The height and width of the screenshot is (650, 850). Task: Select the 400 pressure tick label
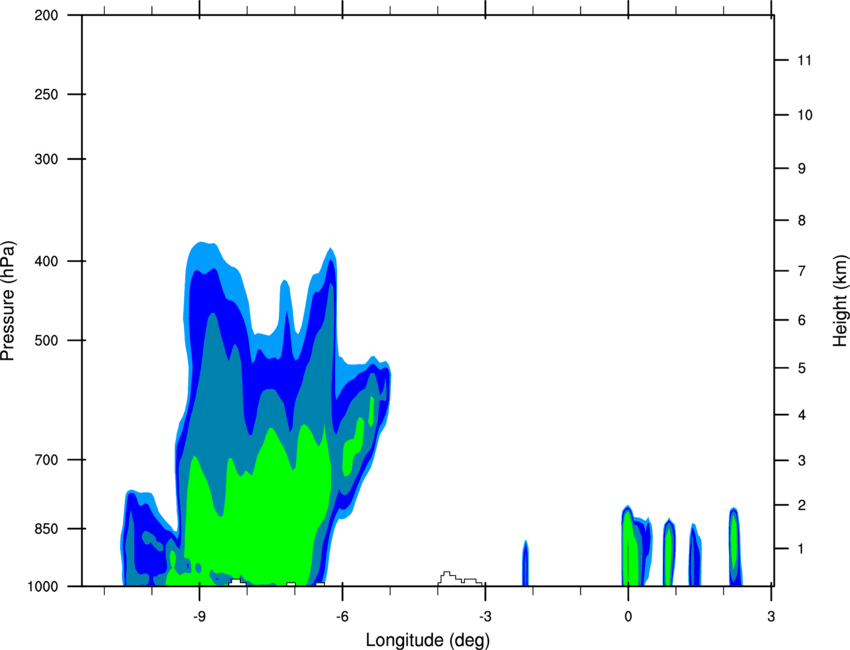pos(46,261)
